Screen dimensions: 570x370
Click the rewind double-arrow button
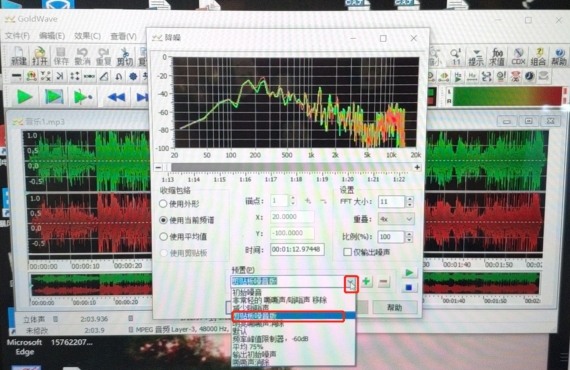pos(117,97)
